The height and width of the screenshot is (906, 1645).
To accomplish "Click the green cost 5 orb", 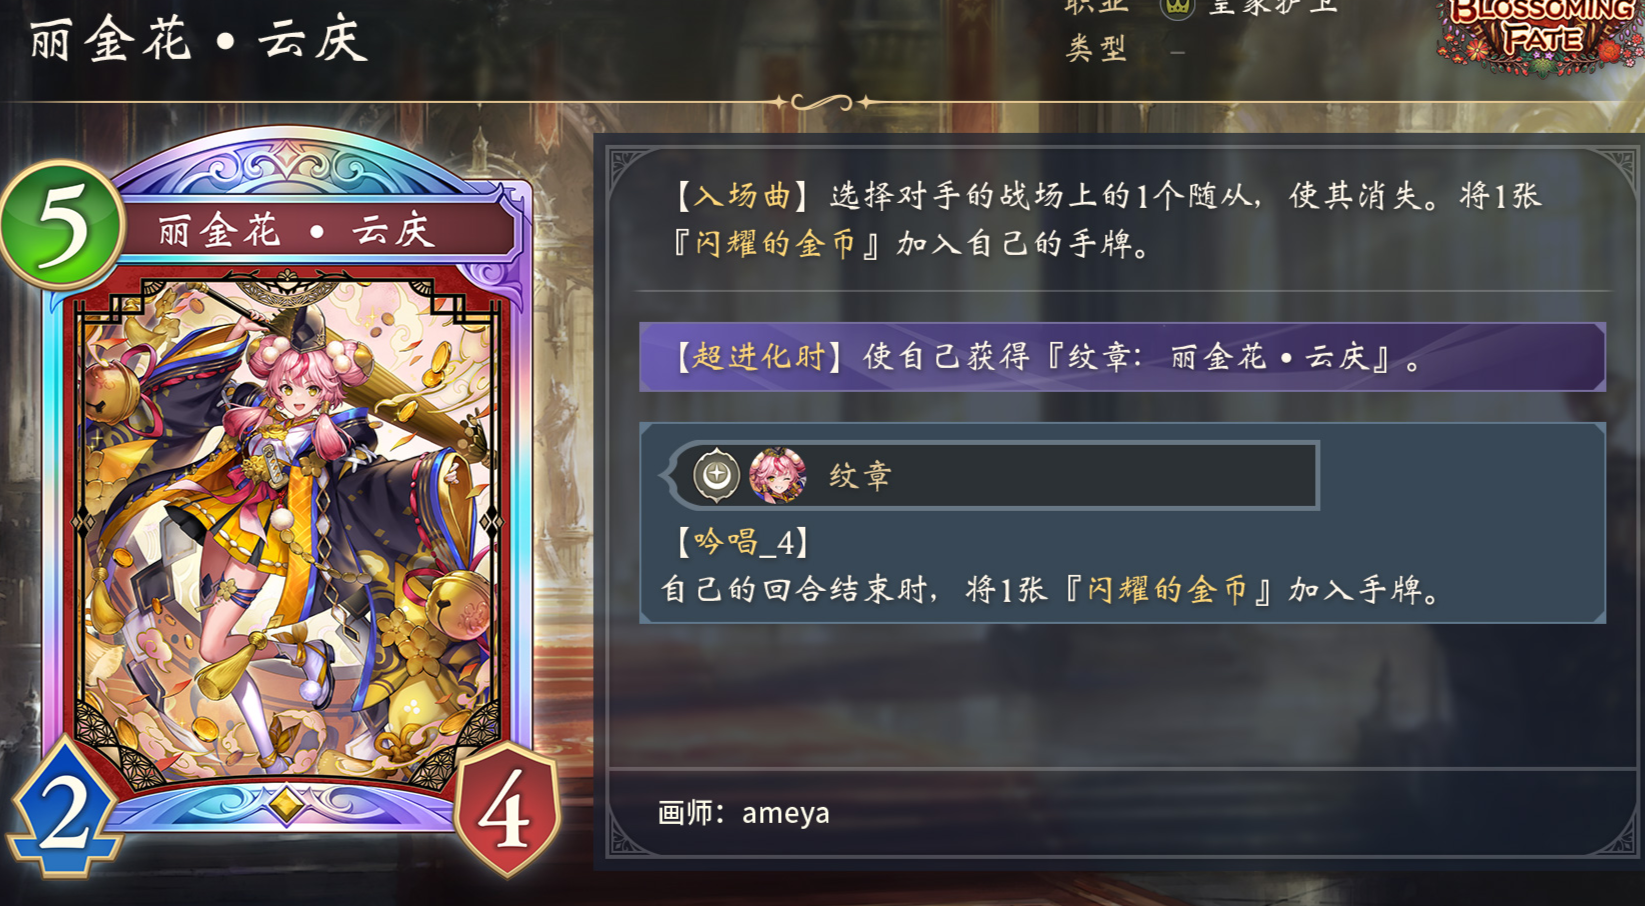I will (x=61, y=225).
